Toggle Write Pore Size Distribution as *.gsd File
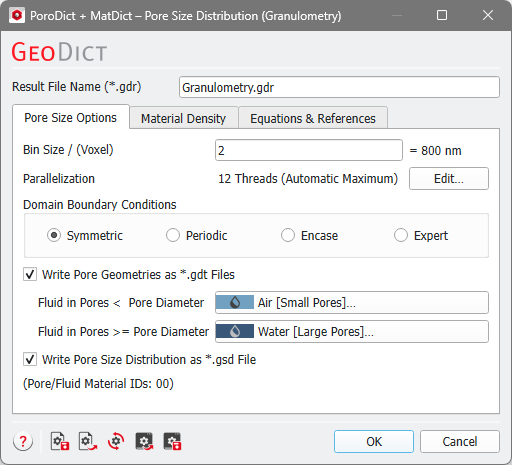Image resolution: width=512 pixels, height=465 pixels. 30,360
